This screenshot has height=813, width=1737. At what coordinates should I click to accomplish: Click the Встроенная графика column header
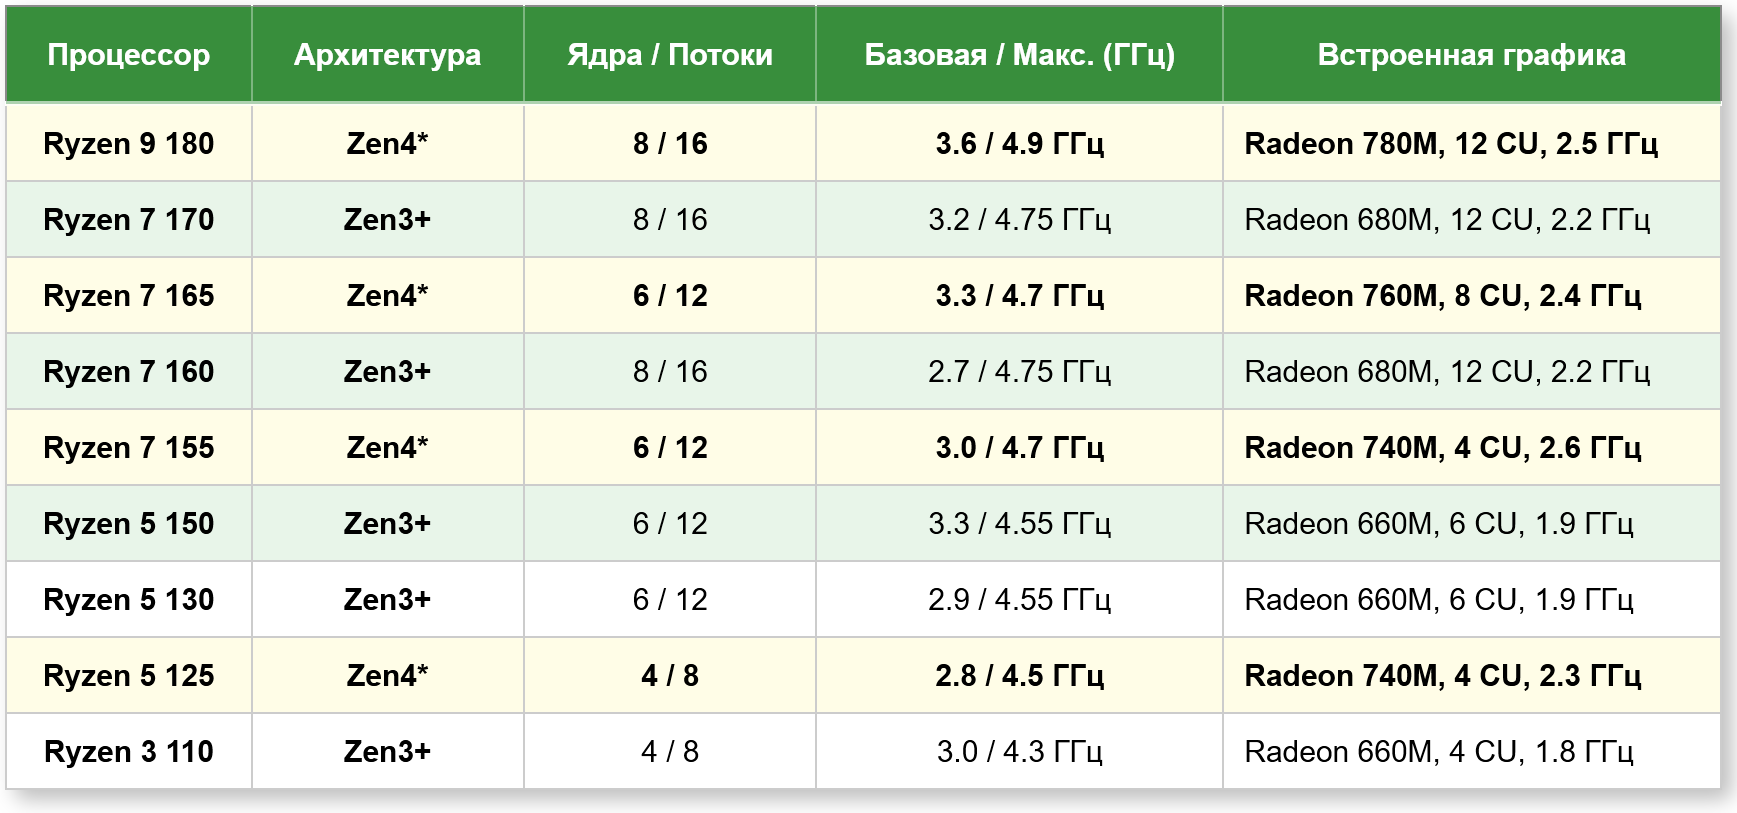click(1472, 54)
